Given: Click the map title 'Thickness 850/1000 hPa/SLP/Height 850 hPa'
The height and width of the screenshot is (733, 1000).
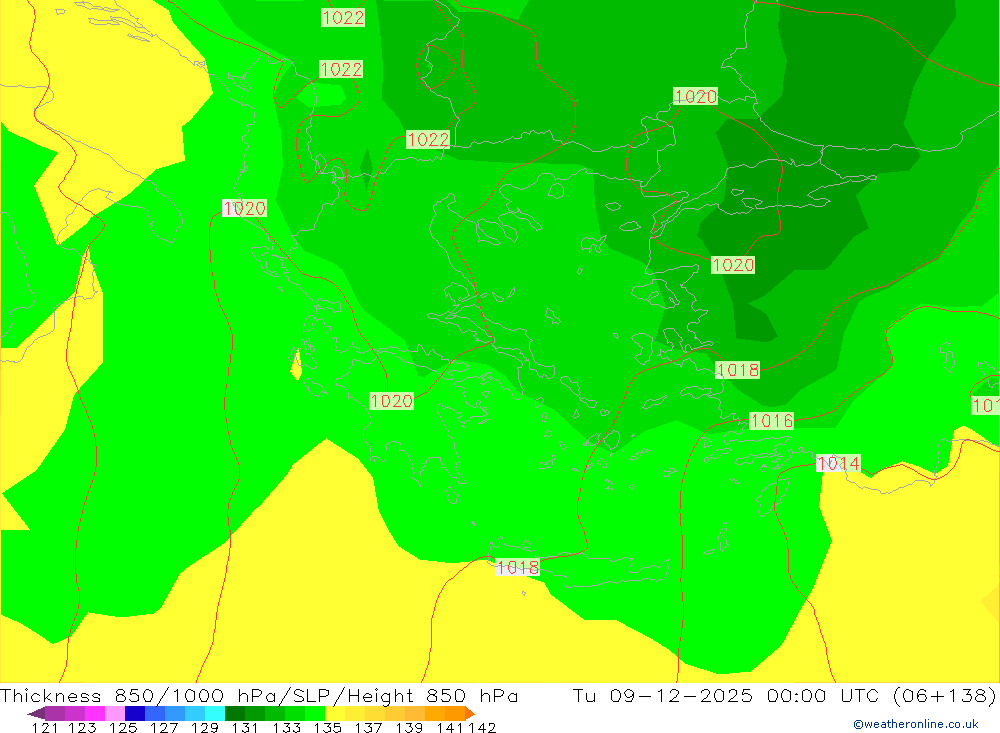Looking at the screenshot, I should coord(259,695).
